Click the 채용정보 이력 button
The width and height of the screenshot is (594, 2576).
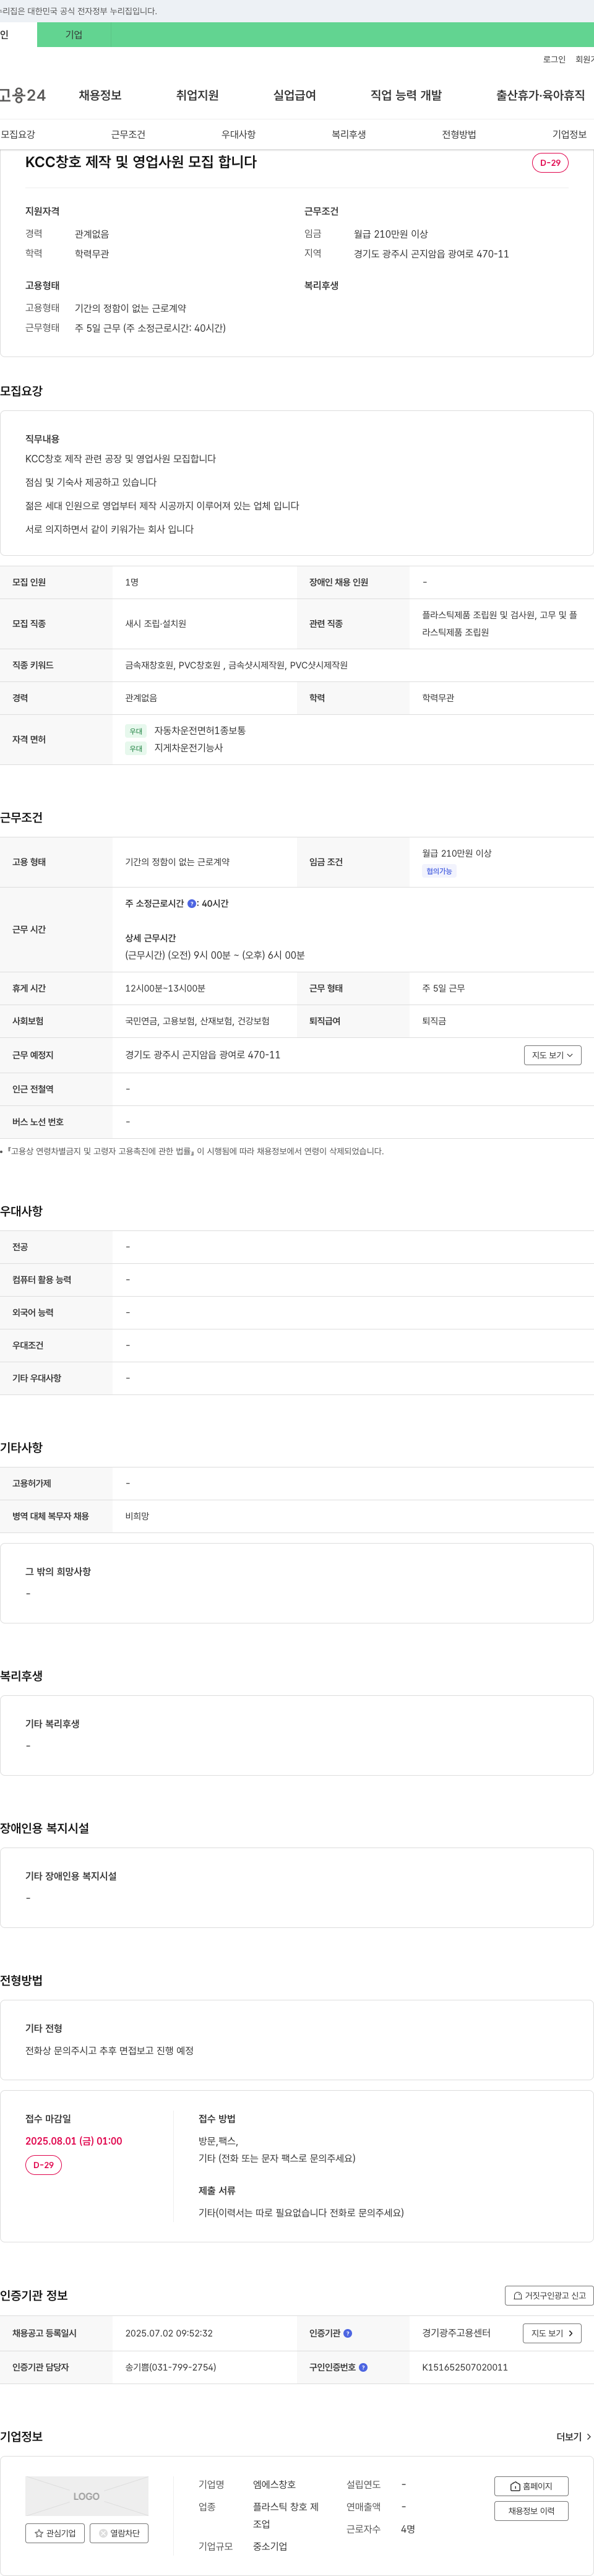[531, 2511]
